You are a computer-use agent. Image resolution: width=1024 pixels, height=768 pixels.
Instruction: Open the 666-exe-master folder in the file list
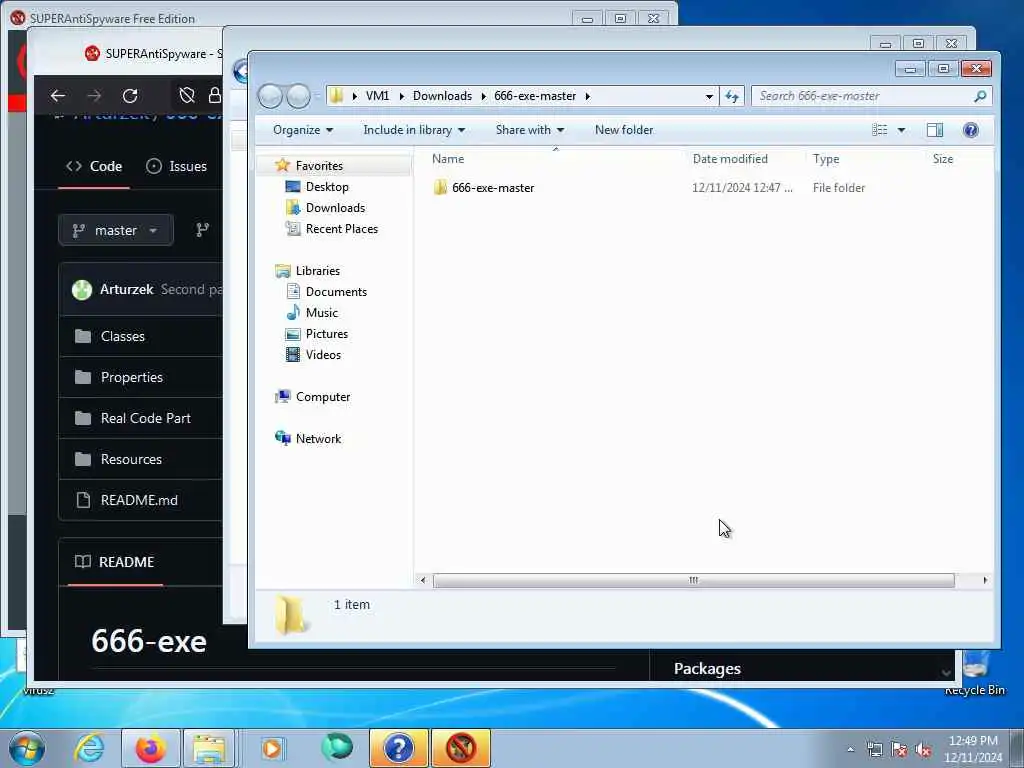click(493, 188)
